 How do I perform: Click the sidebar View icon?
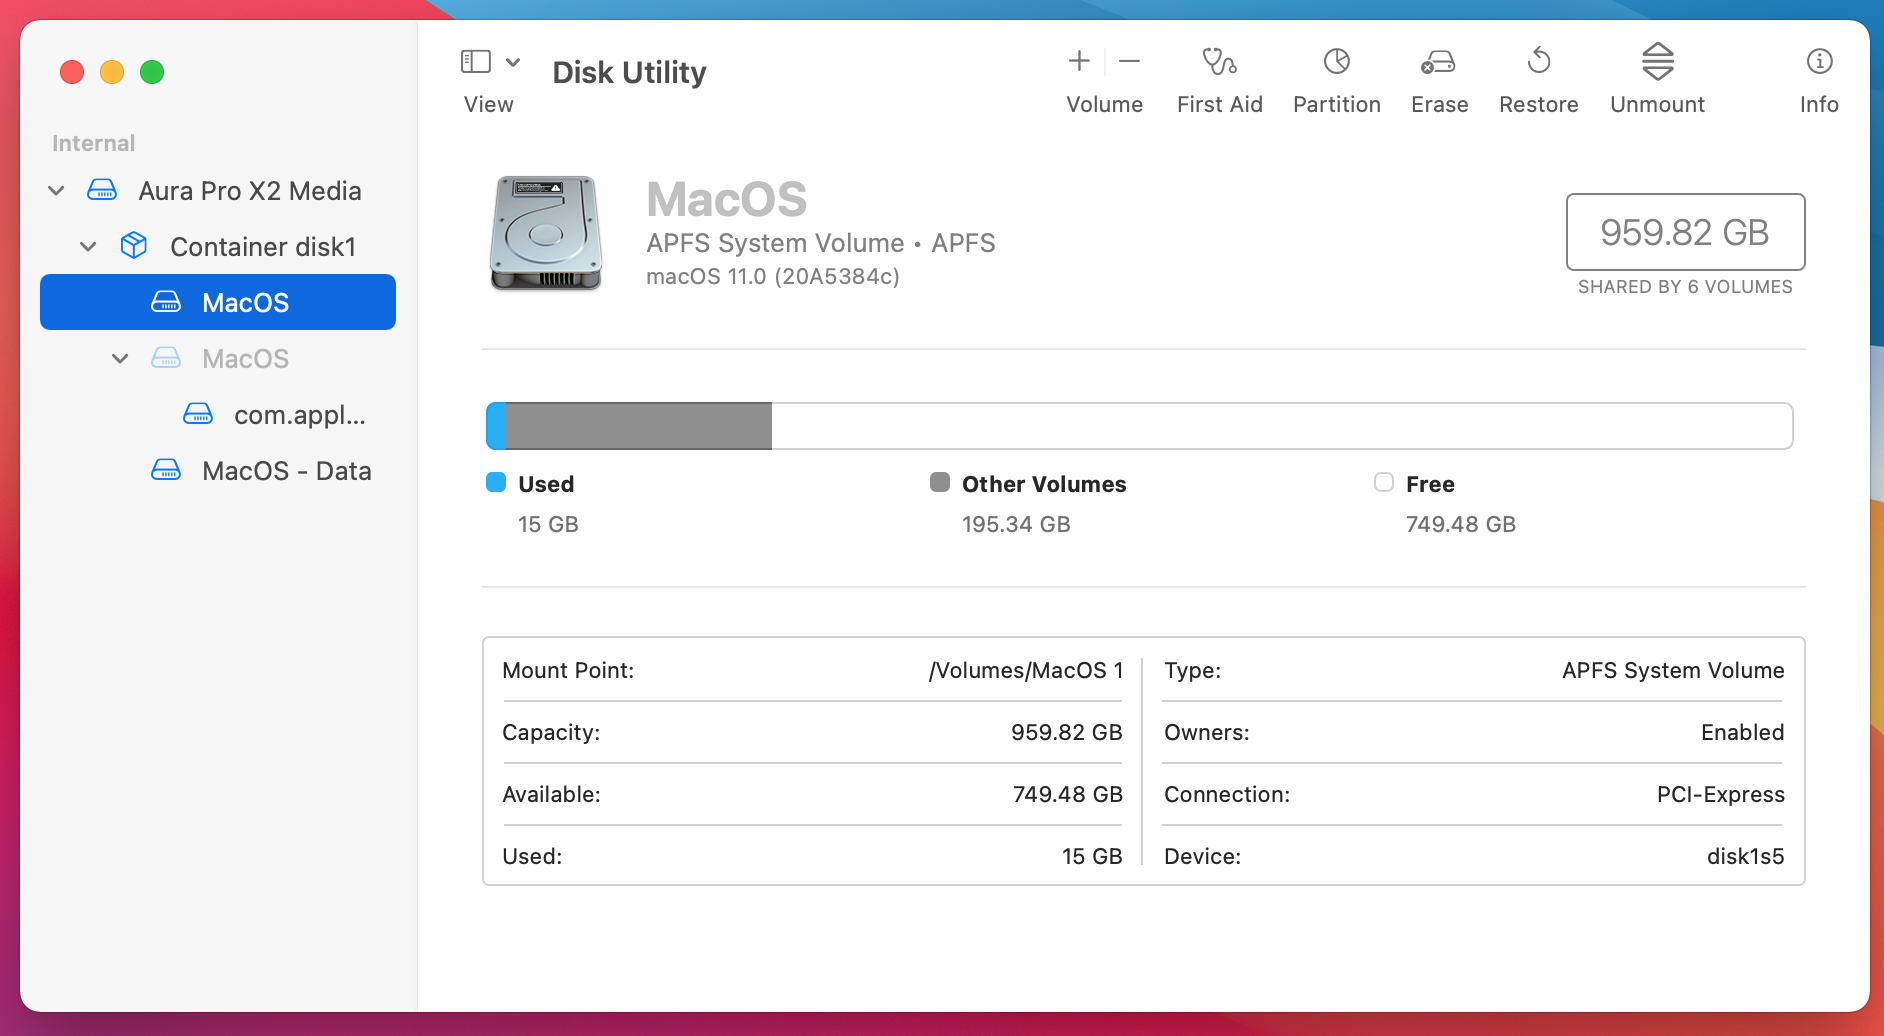point(476,62)
